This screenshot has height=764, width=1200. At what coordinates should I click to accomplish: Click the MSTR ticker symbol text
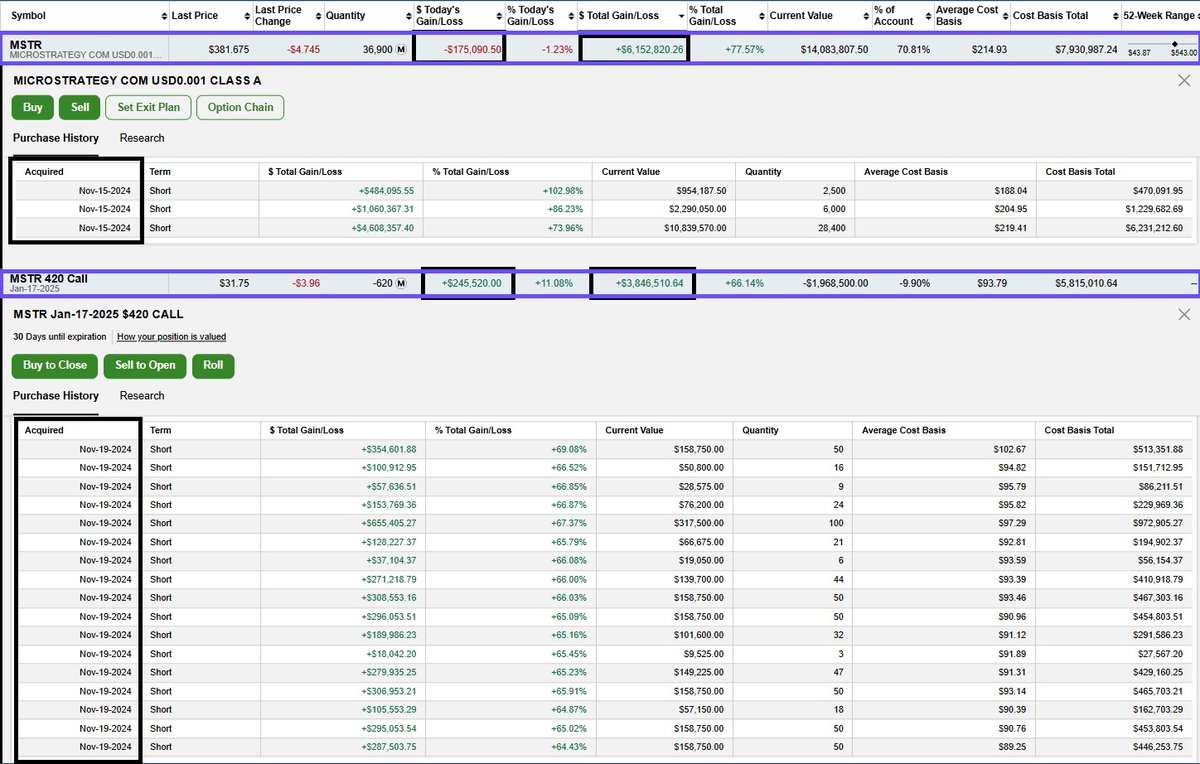[x=25, y=44]
